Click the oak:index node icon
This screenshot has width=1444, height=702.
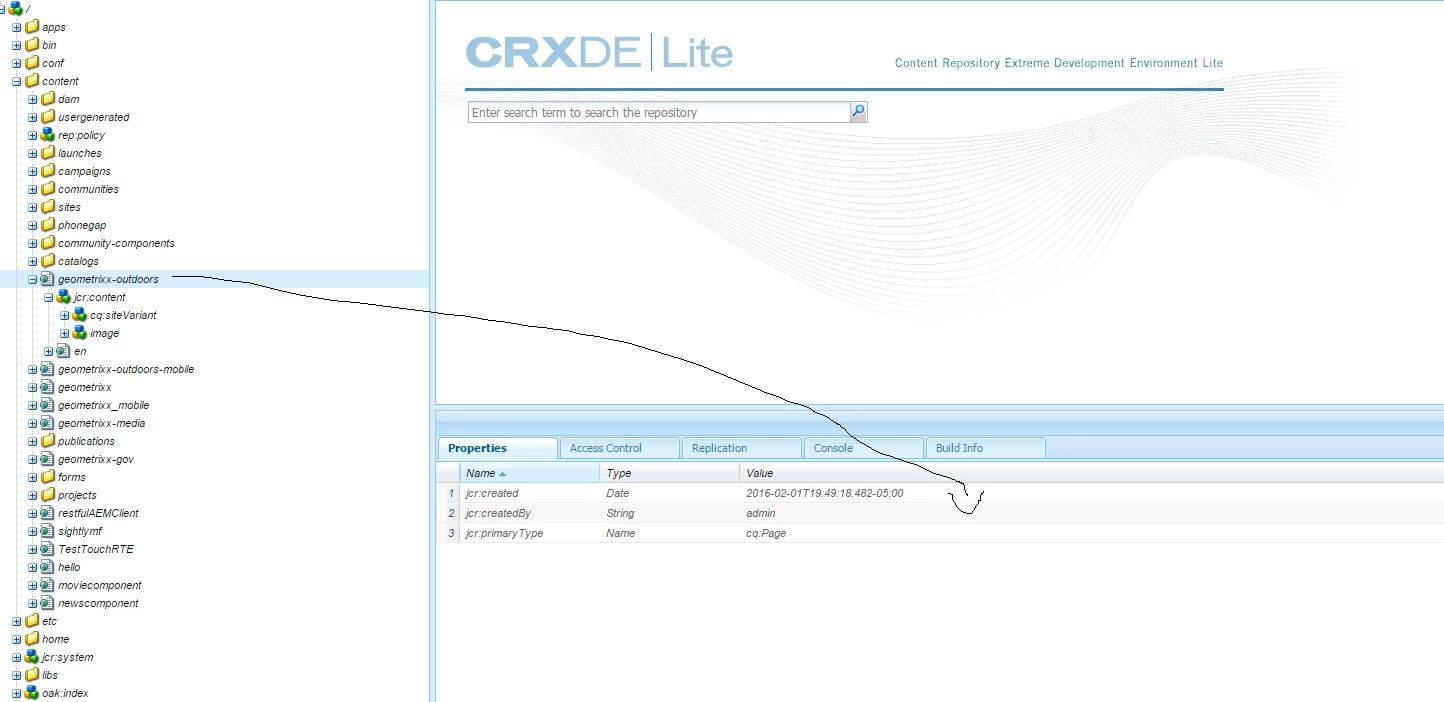pyautogui.click(x=32, y=693)
